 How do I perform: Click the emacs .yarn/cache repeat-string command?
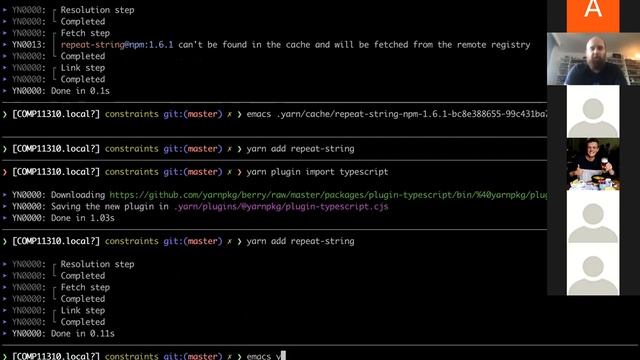(397, 114)
